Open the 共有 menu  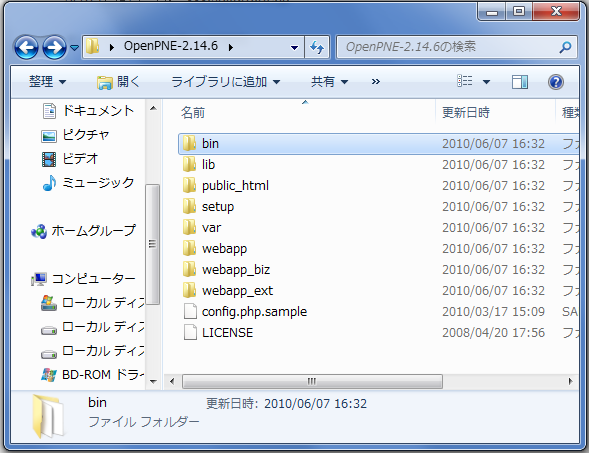(x=329, y=82)
